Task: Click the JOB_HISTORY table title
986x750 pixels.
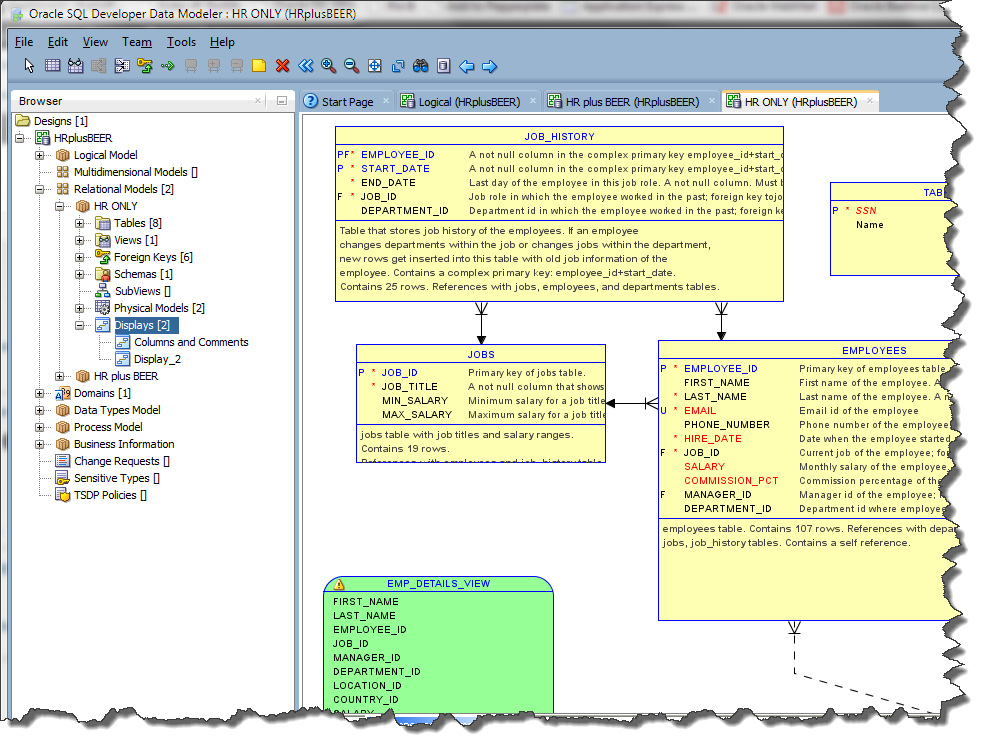Action: tap(559, 136)
